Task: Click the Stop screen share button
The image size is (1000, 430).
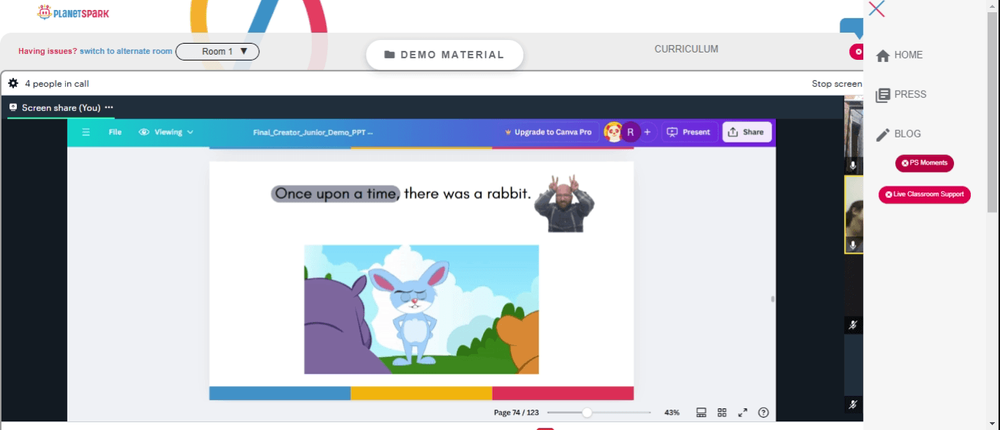Action: 837,84
